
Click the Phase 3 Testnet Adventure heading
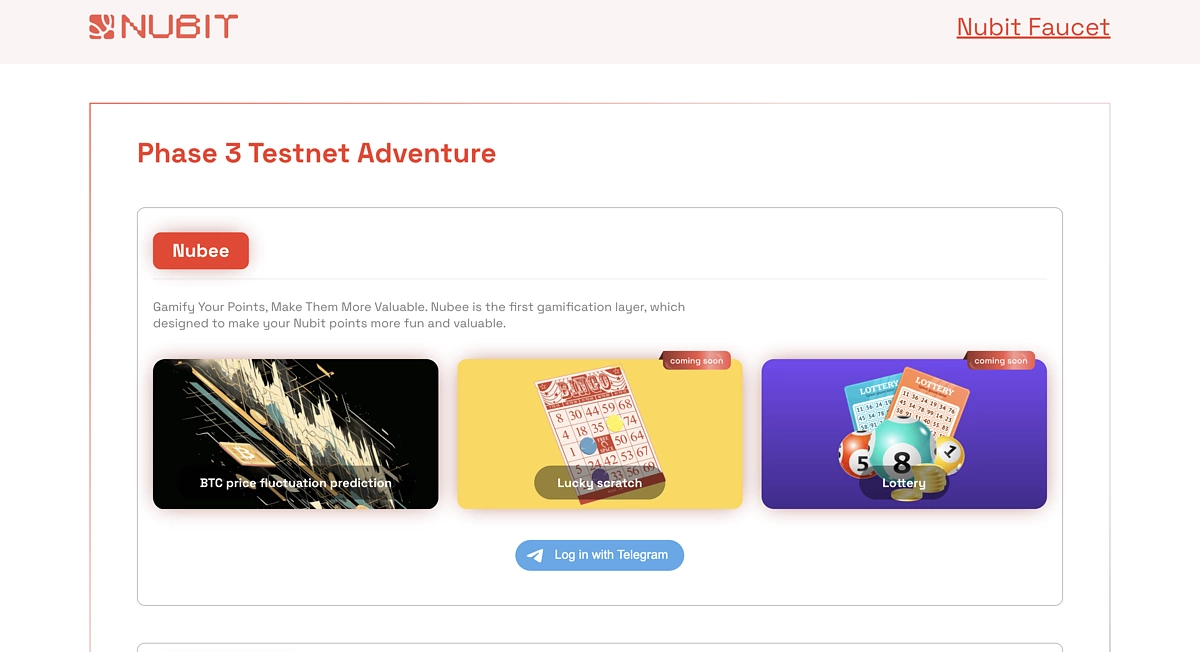316,153
